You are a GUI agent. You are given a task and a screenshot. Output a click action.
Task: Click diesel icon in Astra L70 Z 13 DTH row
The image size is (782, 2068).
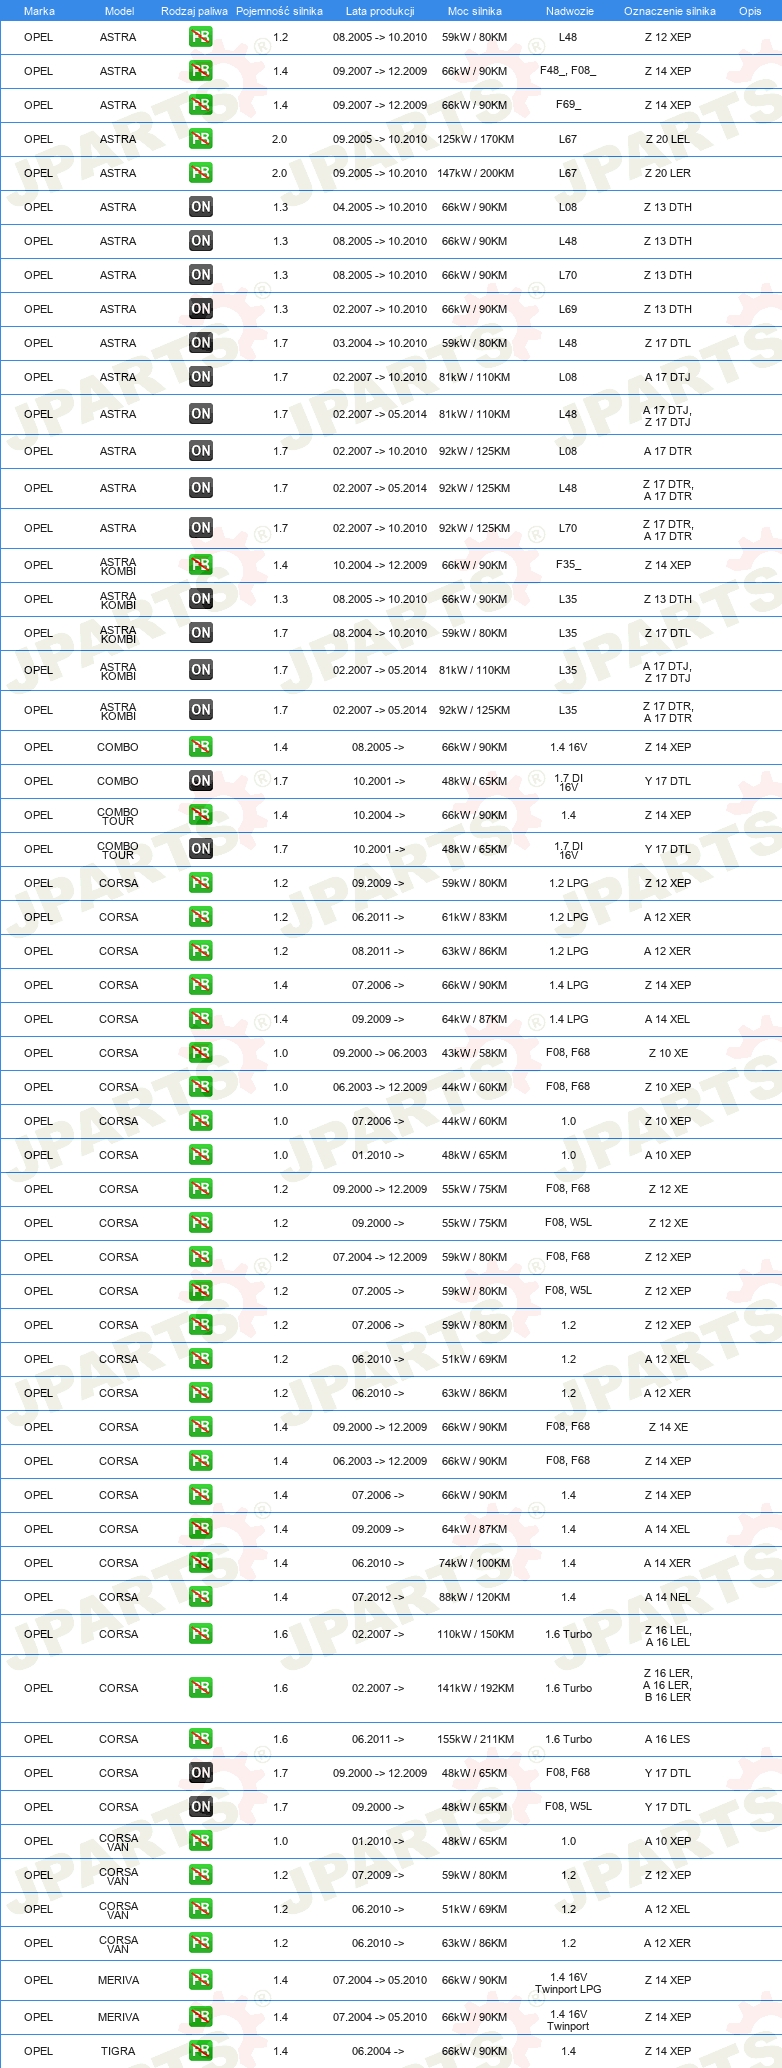tap(200, 275)
